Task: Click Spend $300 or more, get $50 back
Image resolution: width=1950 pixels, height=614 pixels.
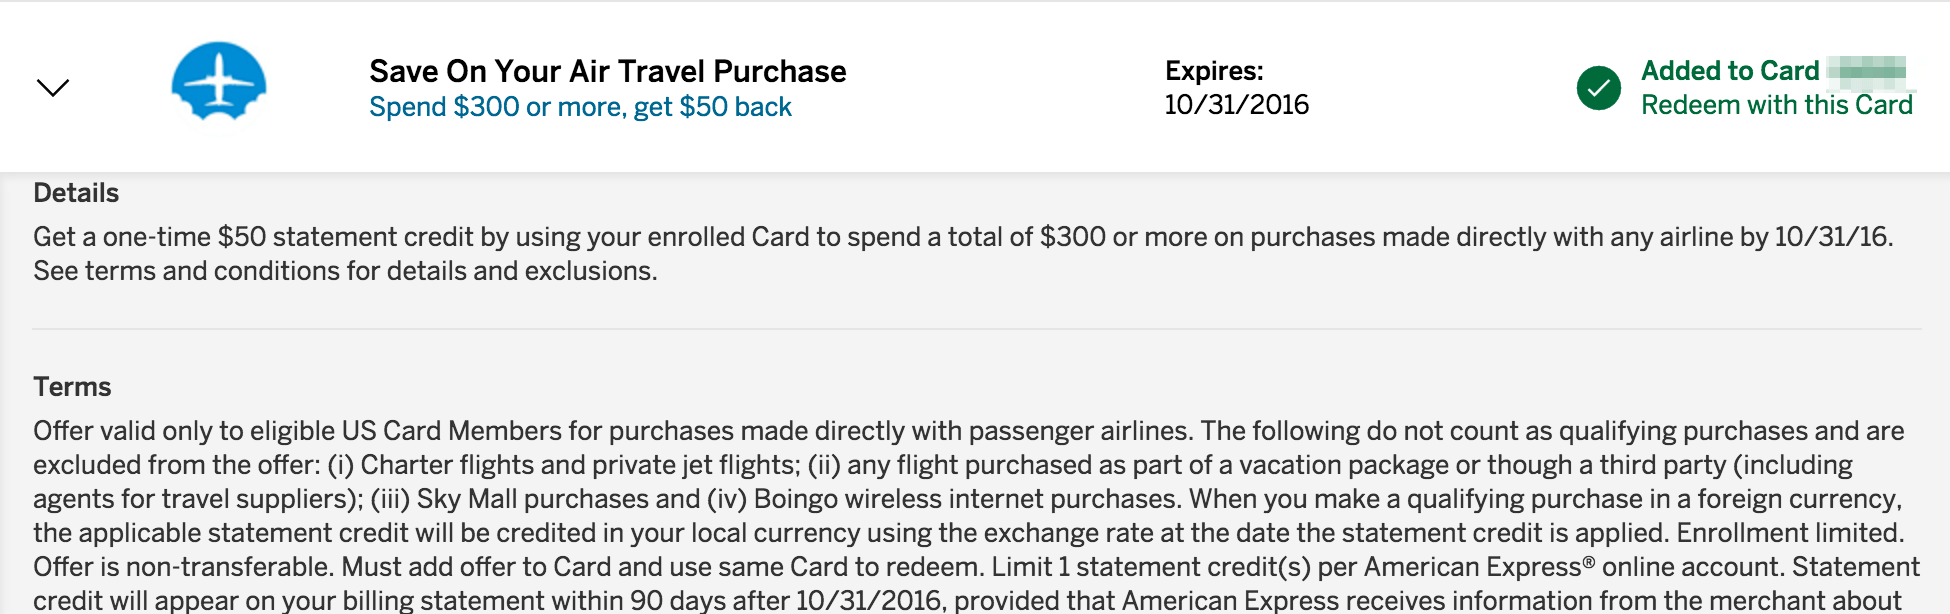Action: (x=580, y=107)
